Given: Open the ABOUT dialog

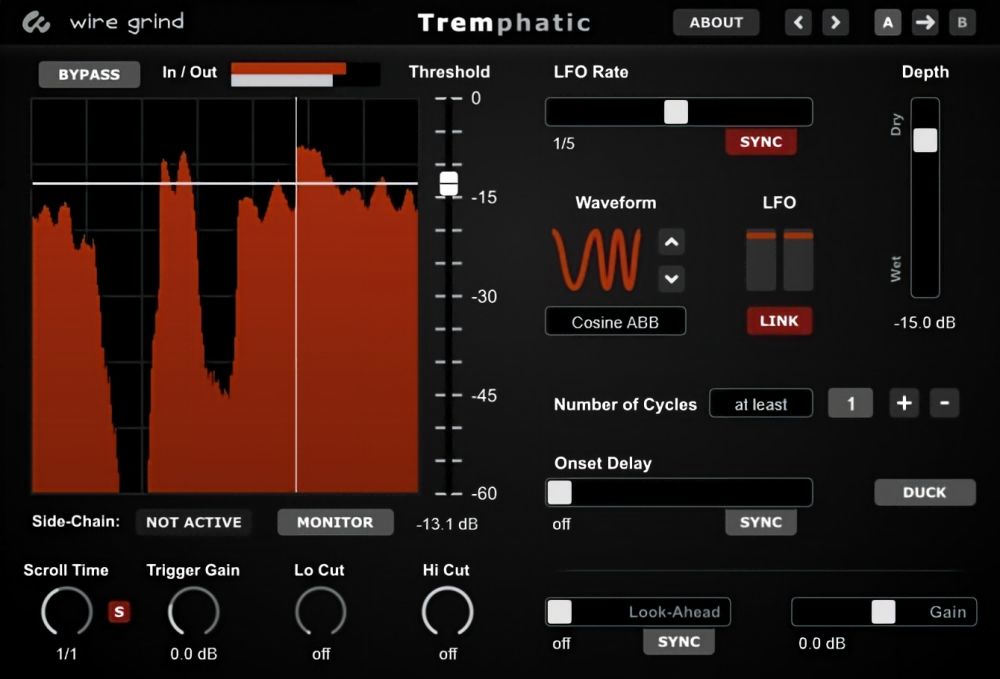Looking at the screenshot, I should 716,23.
